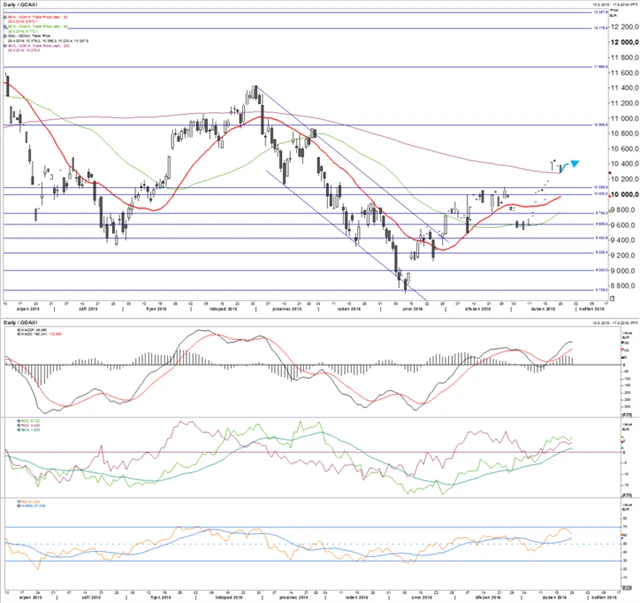Click the red SMA 20 legend icon

point(5,17)
